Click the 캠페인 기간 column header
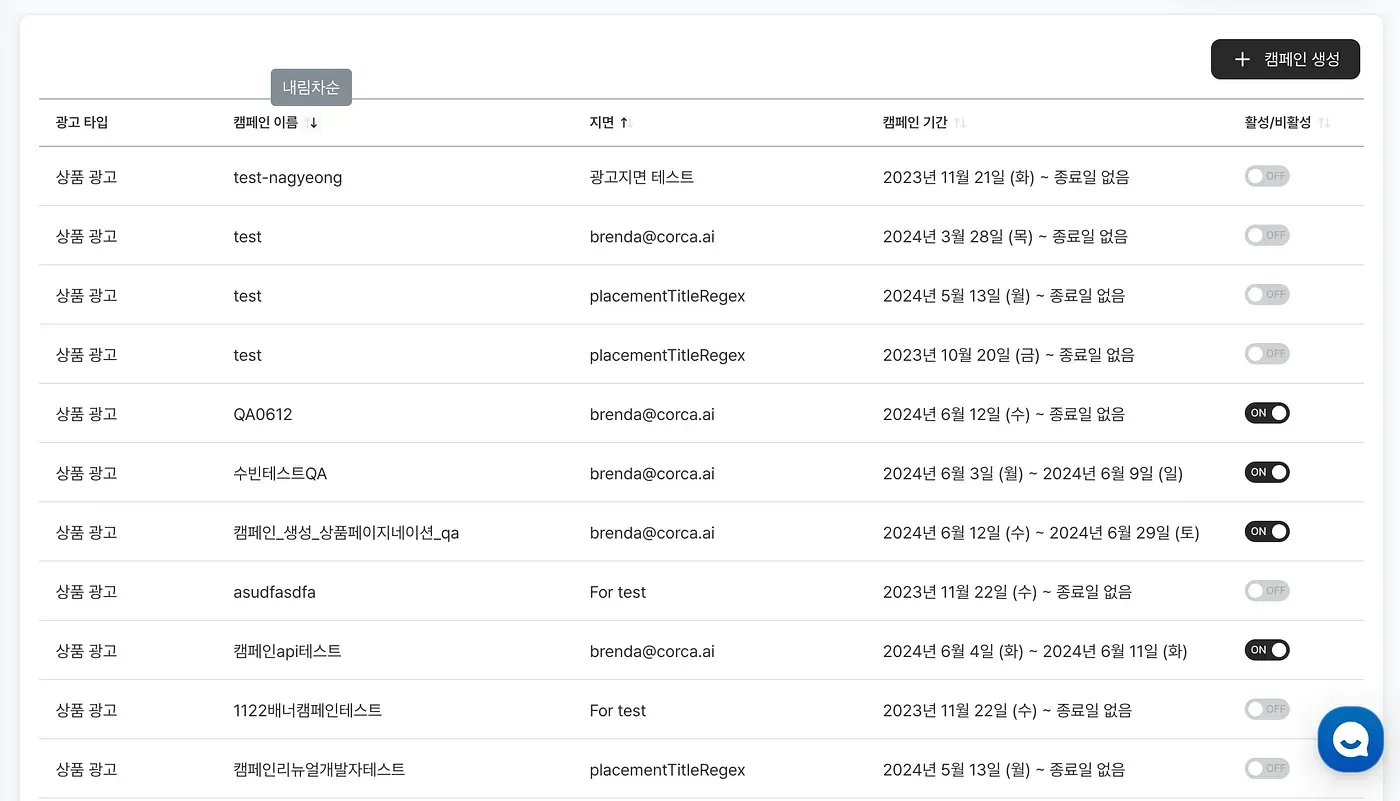The image size is (1400, 801). 915,123
